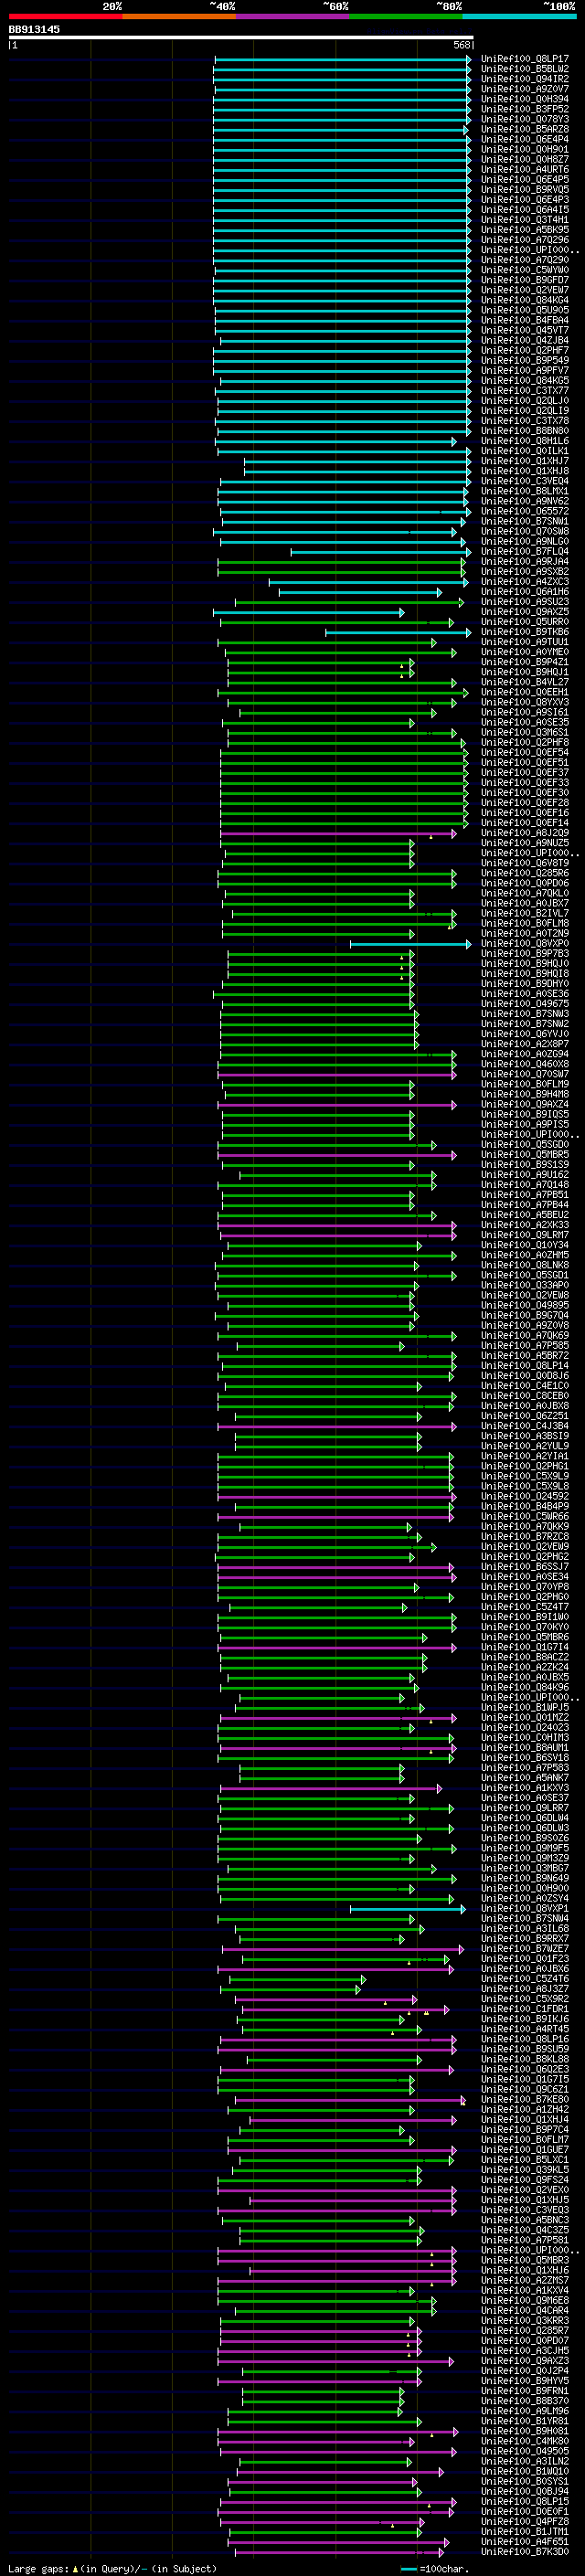Click the purple alignment bar for UniRef100_B7WZE7
The height and width of the screenshot is (2576, 585).
click(x=343, y=1948)
